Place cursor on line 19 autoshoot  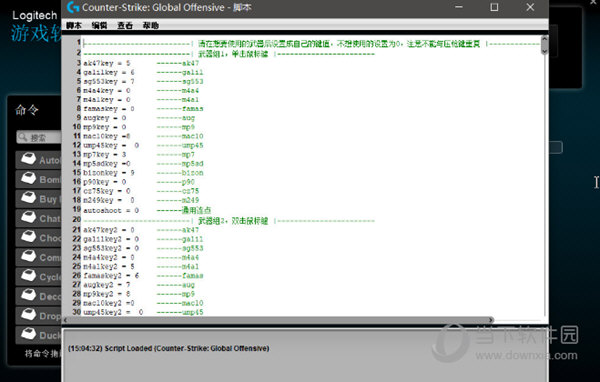[111, 210]
